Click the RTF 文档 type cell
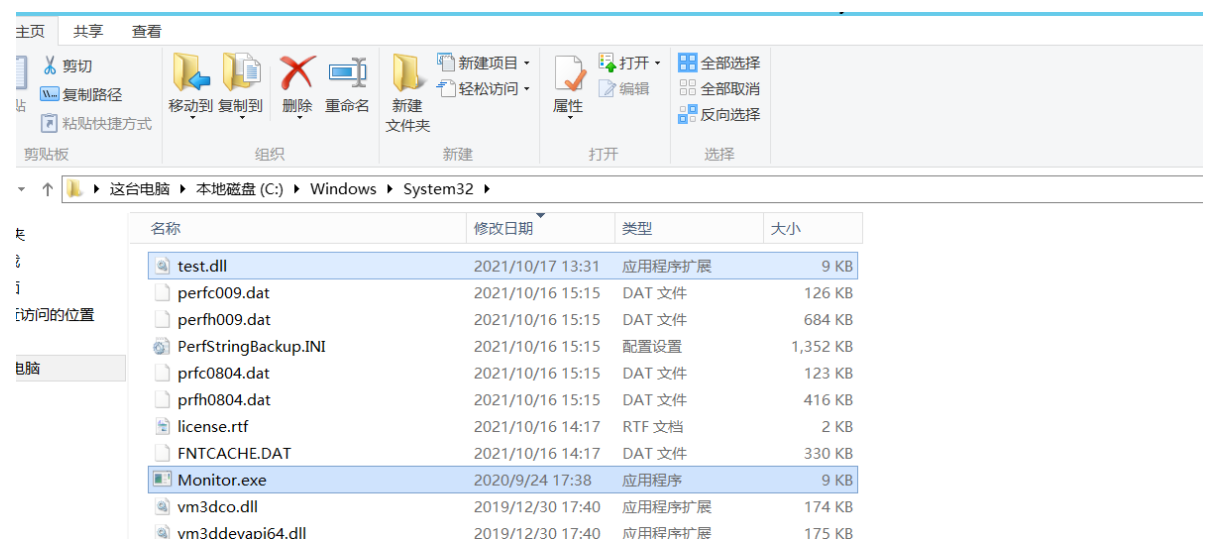 point(652,426)
